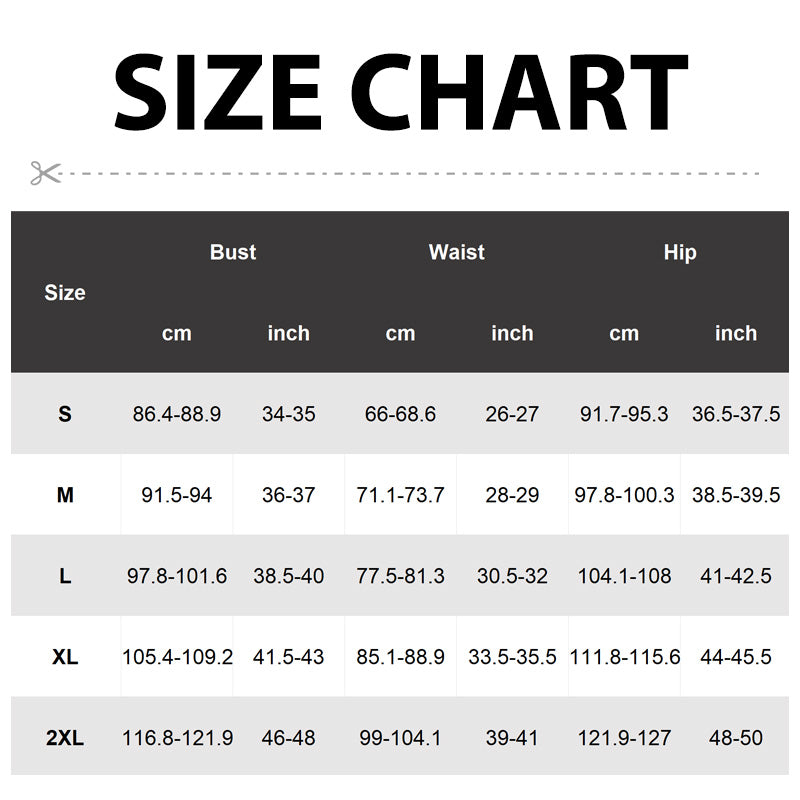Click the cm subheader under Bust
Viewport: 800px width, 800px height.
click(177, 334)
